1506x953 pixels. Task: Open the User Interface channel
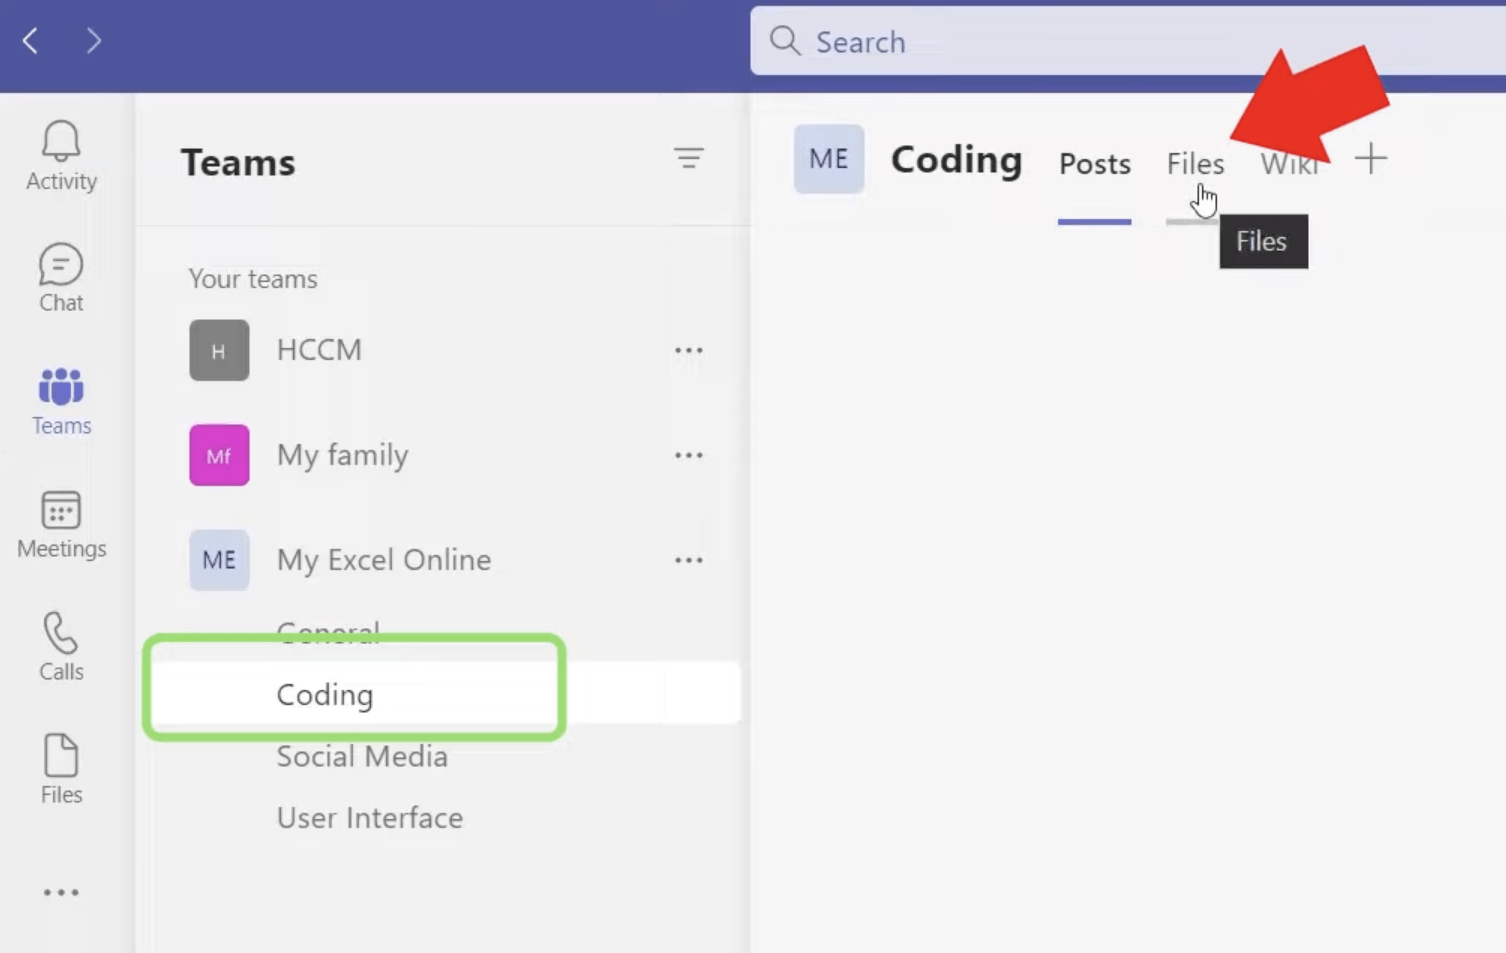[x=370, y=818]
